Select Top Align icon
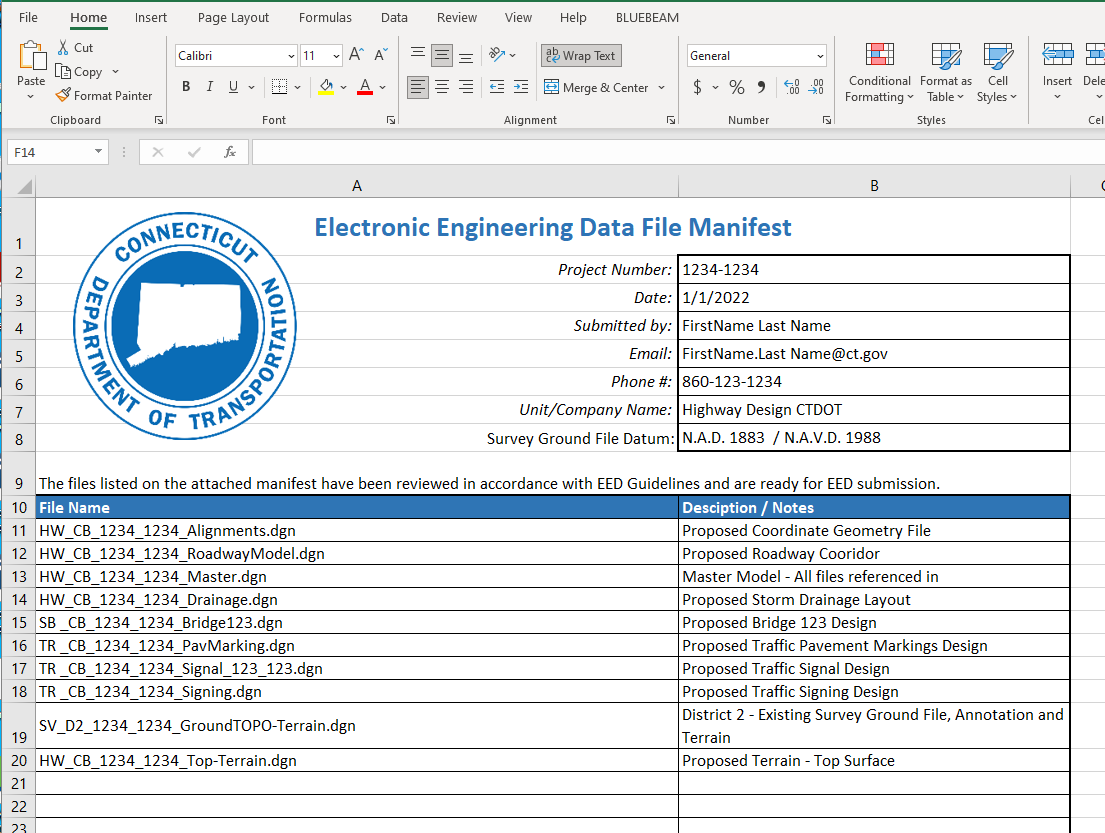This screenshot has height=833, width=1105. (x=417, y=55)
